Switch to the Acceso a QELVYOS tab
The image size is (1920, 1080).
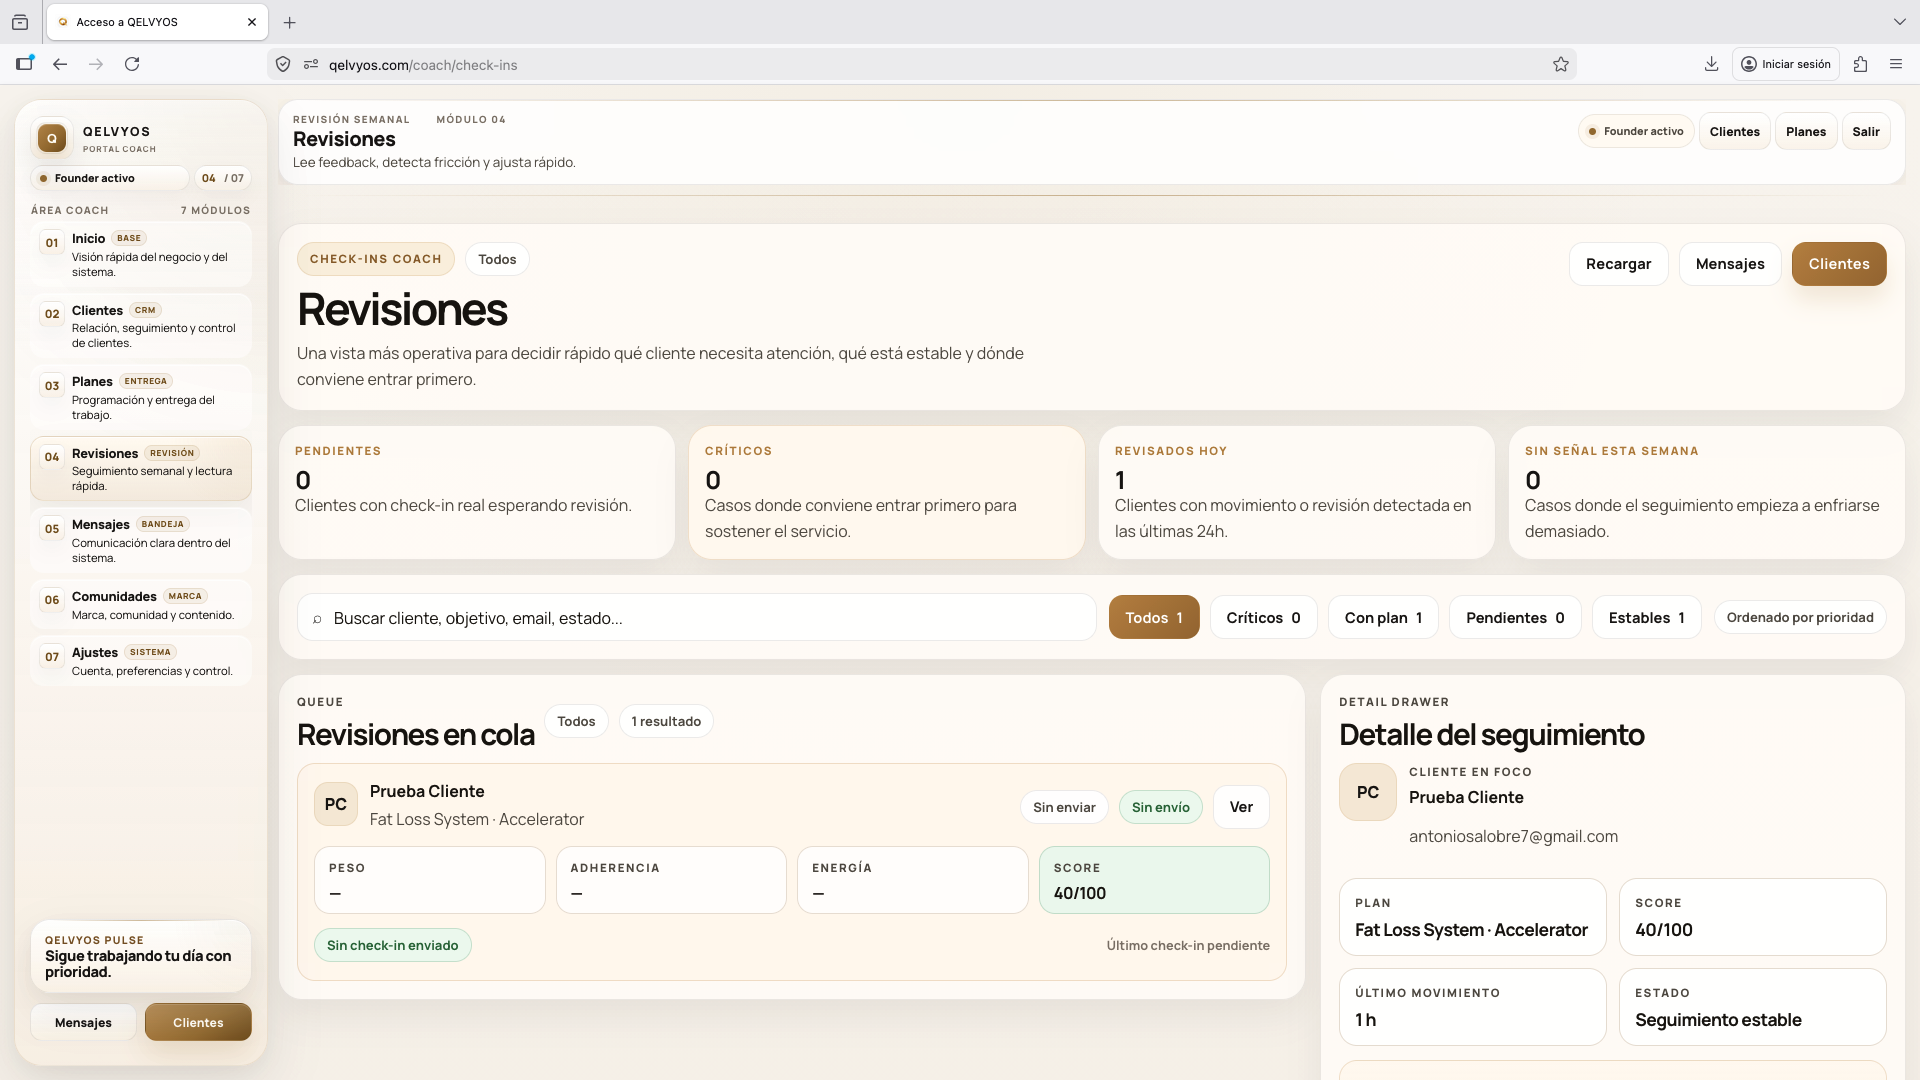click(150, 21)
